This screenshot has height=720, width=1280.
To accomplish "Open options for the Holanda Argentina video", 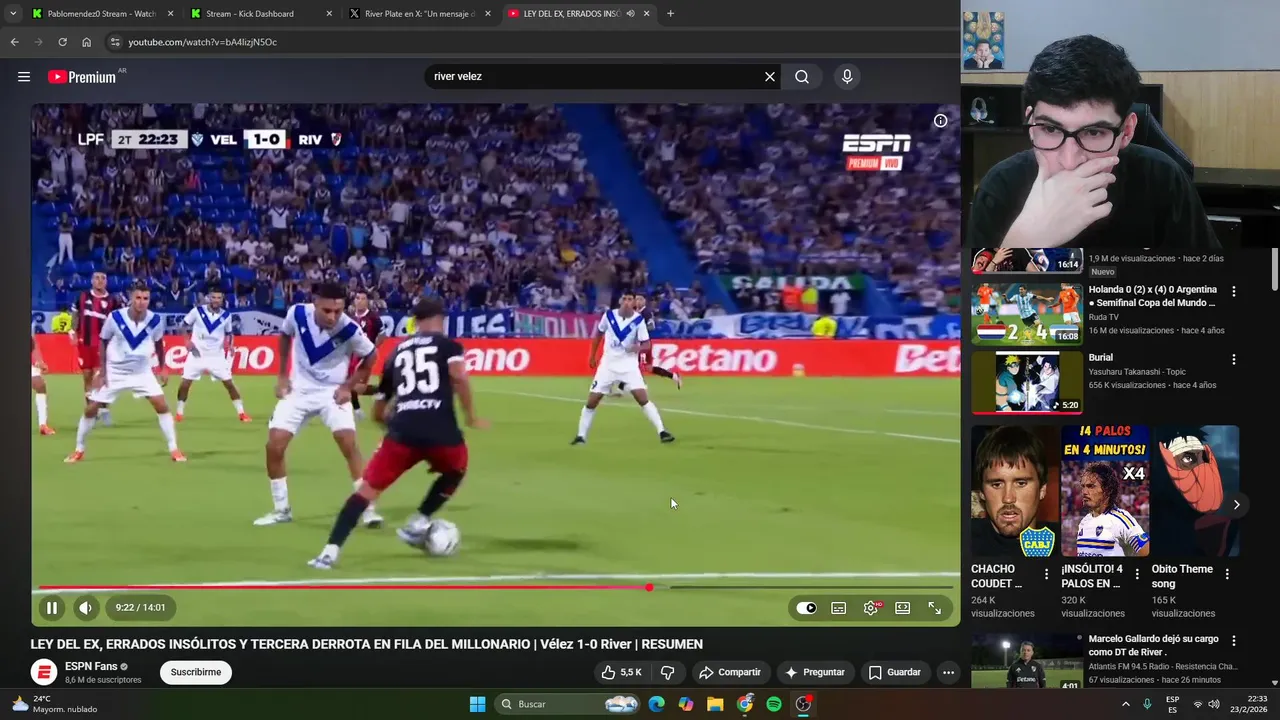I will (x=1233, y=292).
